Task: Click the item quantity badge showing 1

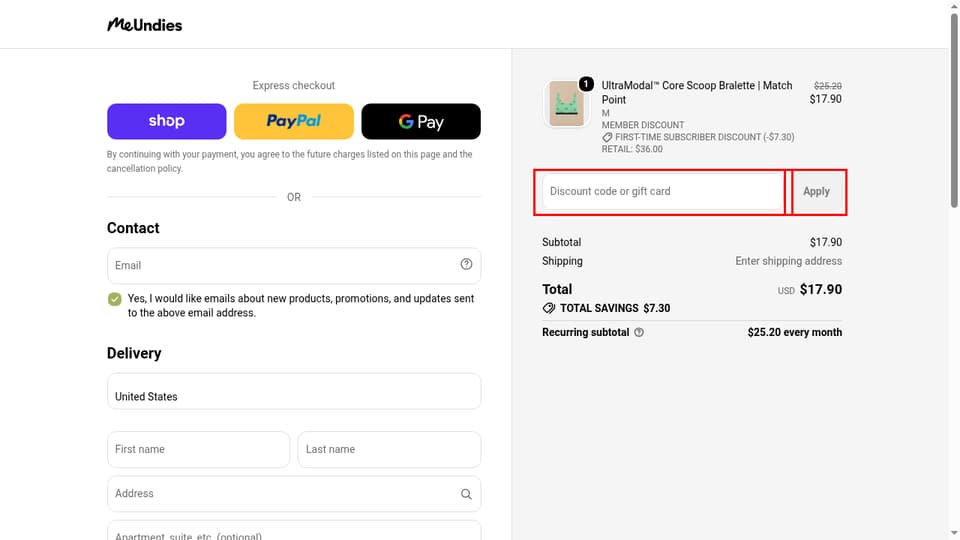Action: [586, 84]
